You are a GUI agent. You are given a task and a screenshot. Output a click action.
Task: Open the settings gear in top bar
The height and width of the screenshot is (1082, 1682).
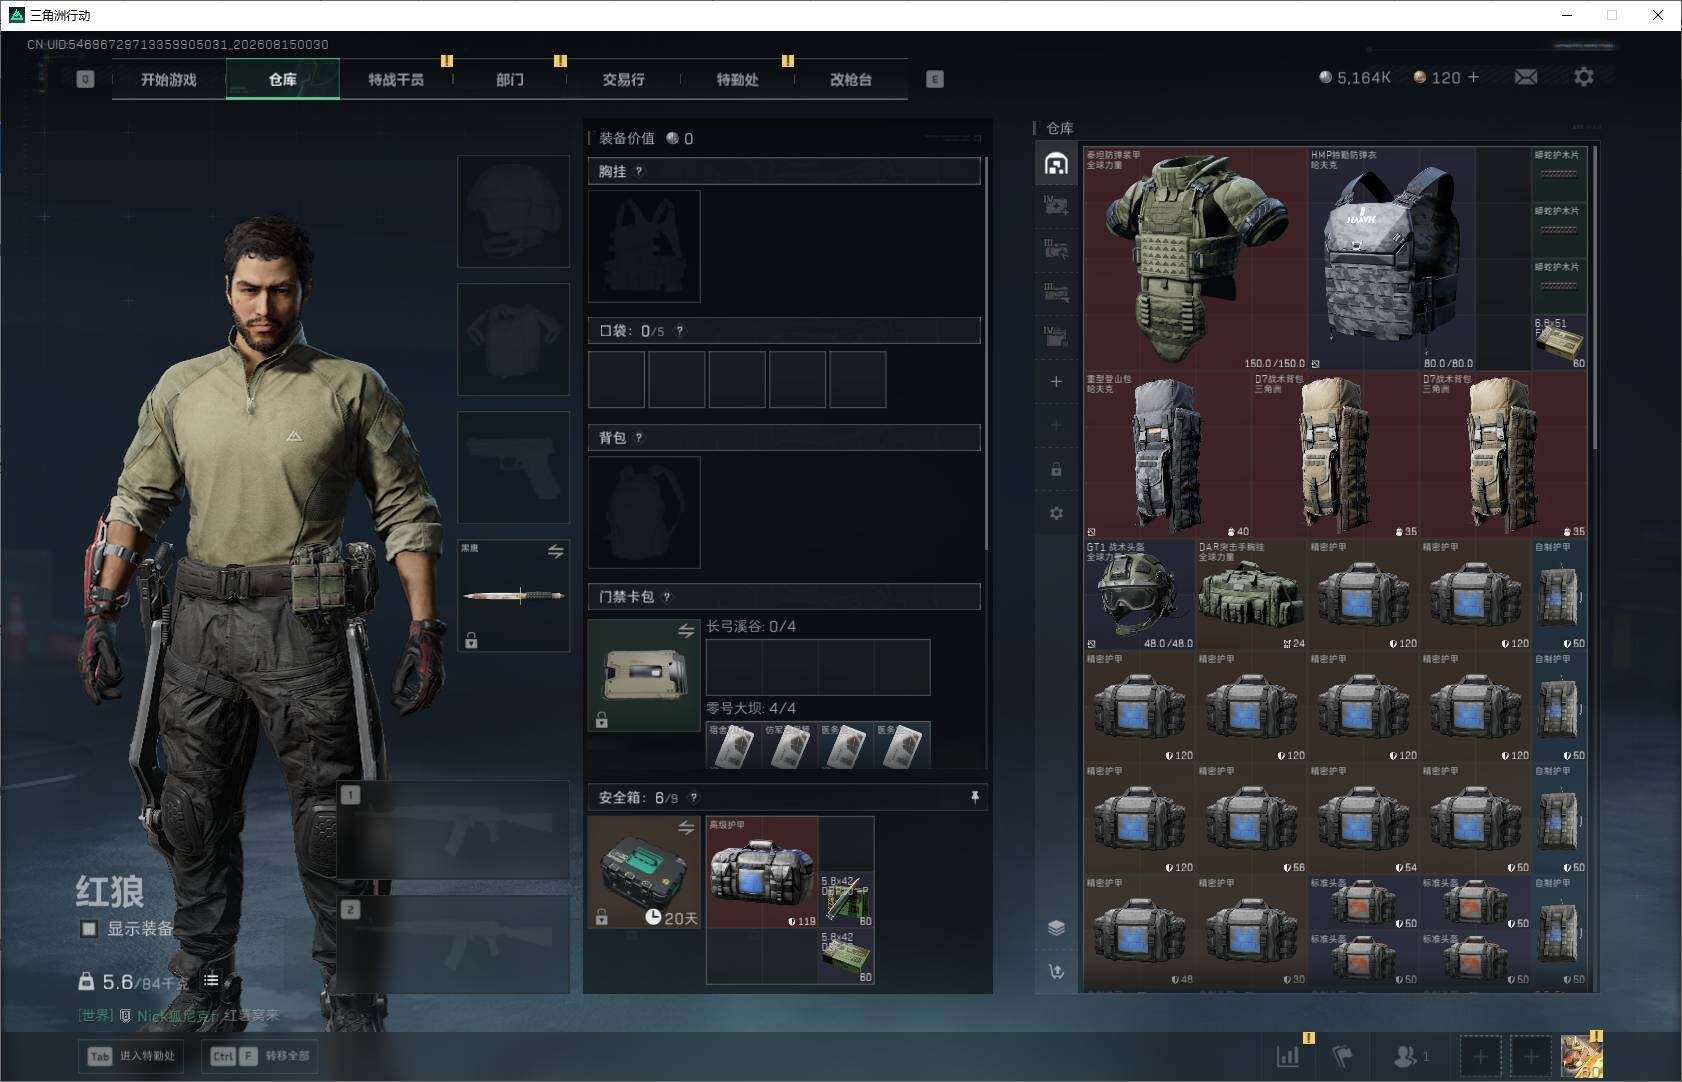[x=1584, y=77]
